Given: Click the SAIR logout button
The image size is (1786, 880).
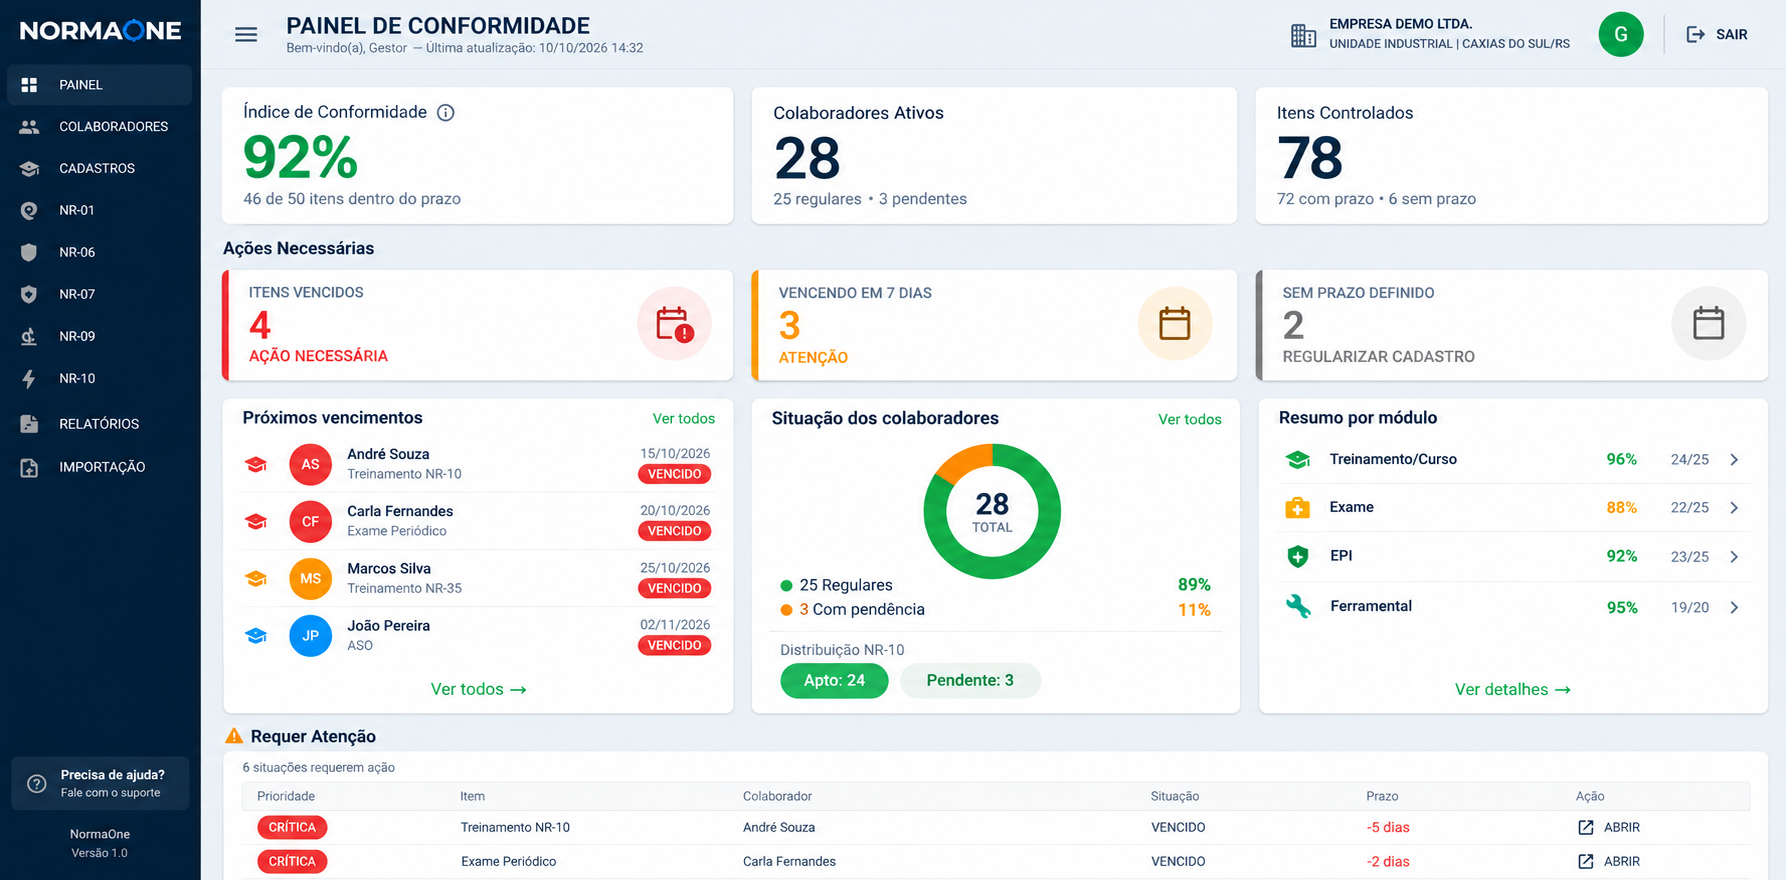Looking at the screenshot, I should [1717, 34].
